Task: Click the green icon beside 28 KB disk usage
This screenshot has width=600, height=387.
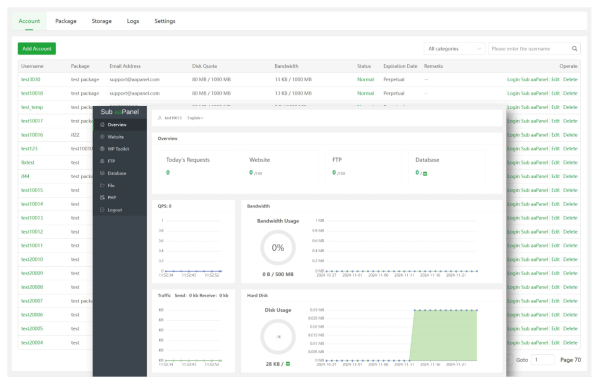Action: coord(288,364)
